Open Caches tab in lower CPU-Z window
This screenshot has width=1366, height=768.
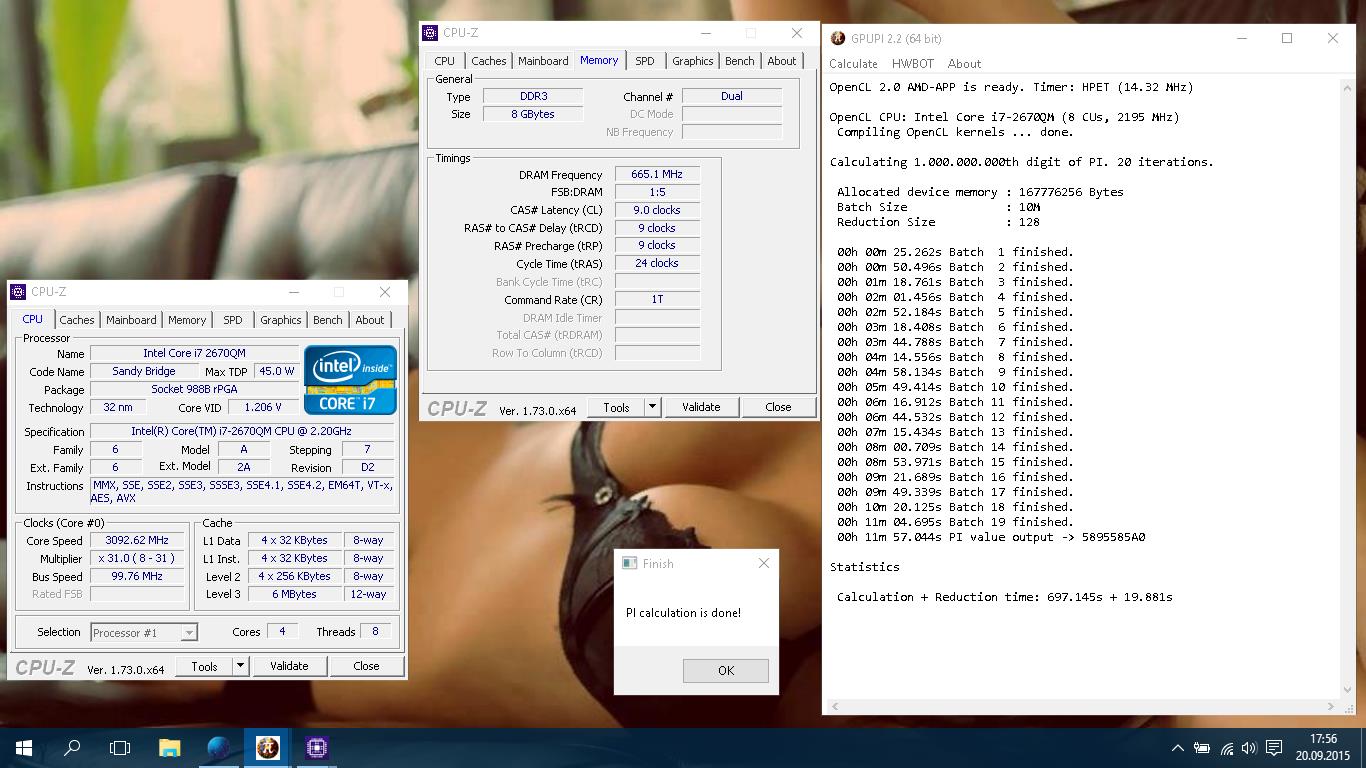coord(77,320)
